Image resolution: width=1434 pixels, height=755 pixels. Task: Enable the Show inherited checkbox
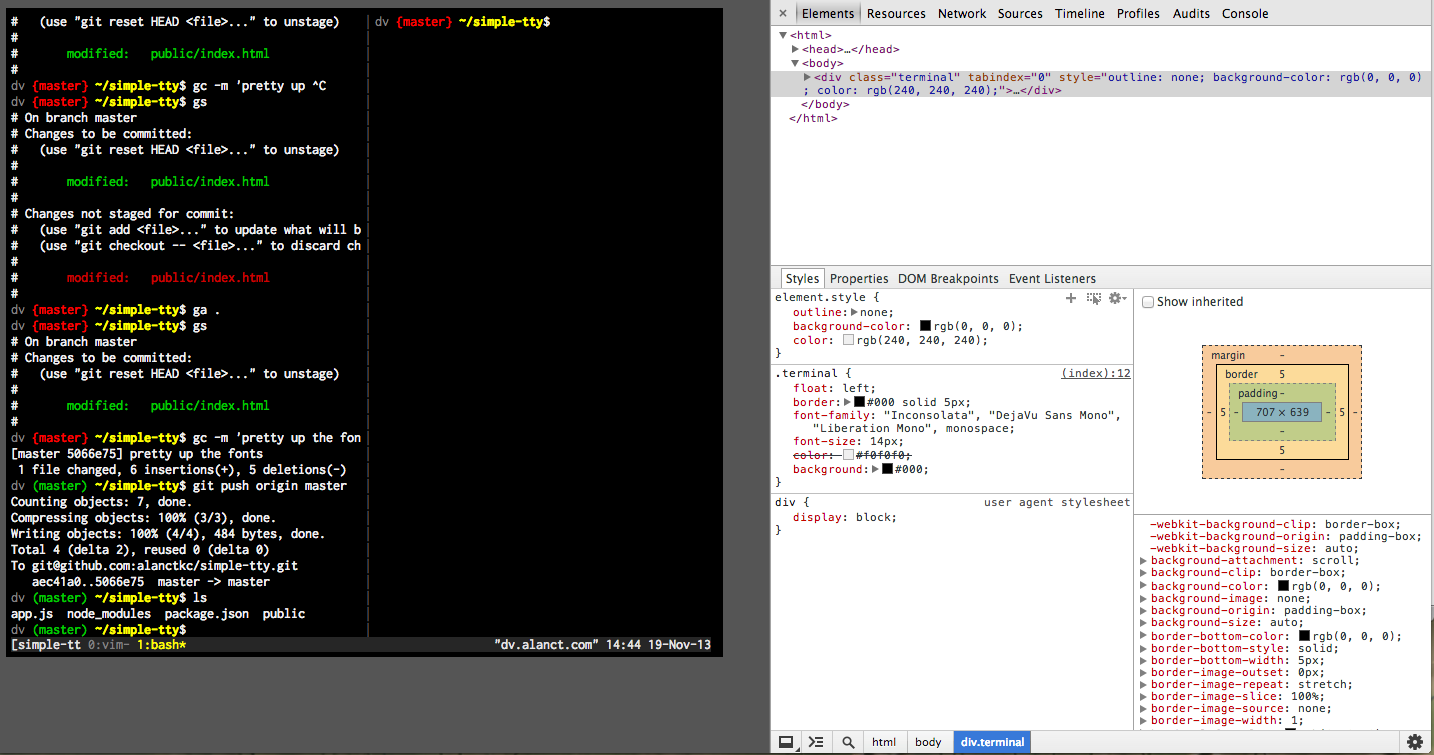pos(1148,302)
